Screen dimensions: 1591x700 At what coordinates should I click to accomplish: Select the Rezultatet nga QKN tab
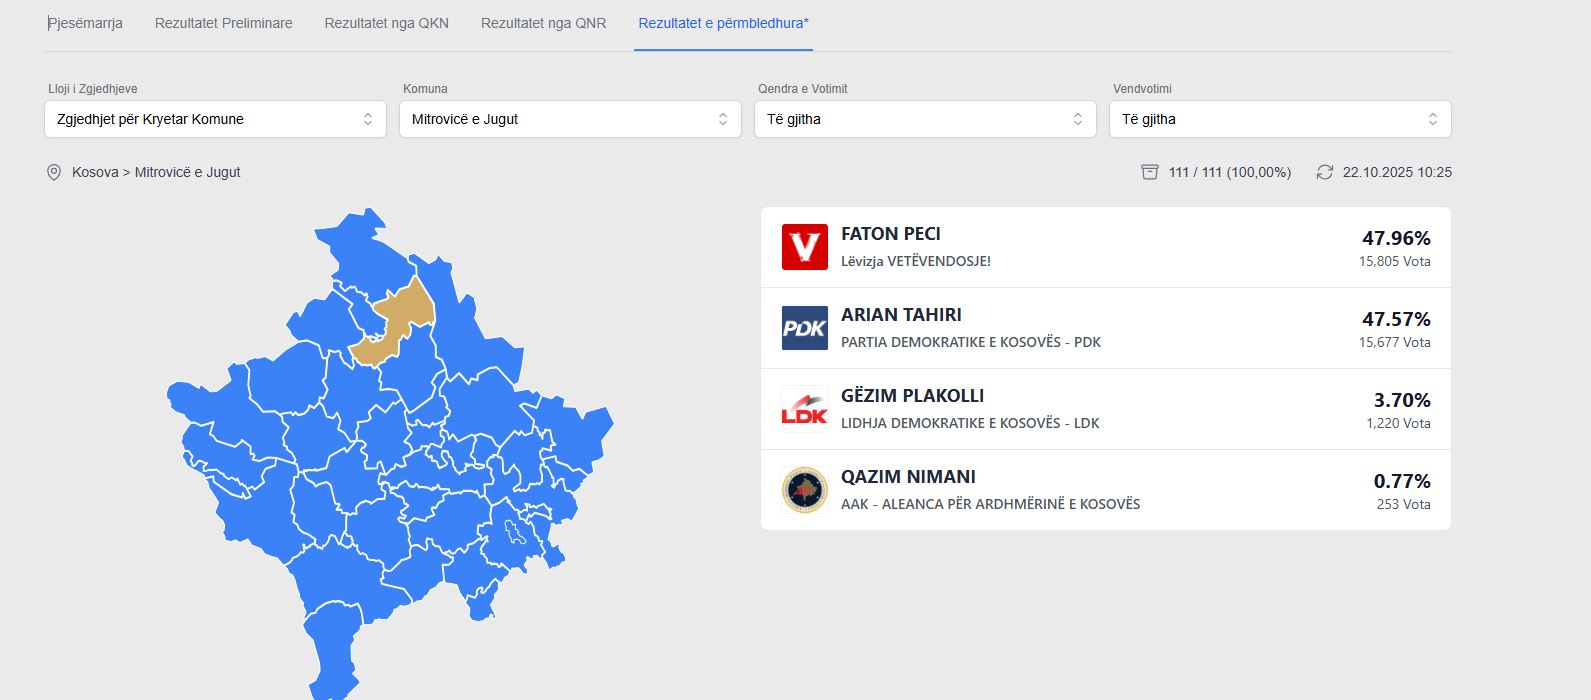387,23
